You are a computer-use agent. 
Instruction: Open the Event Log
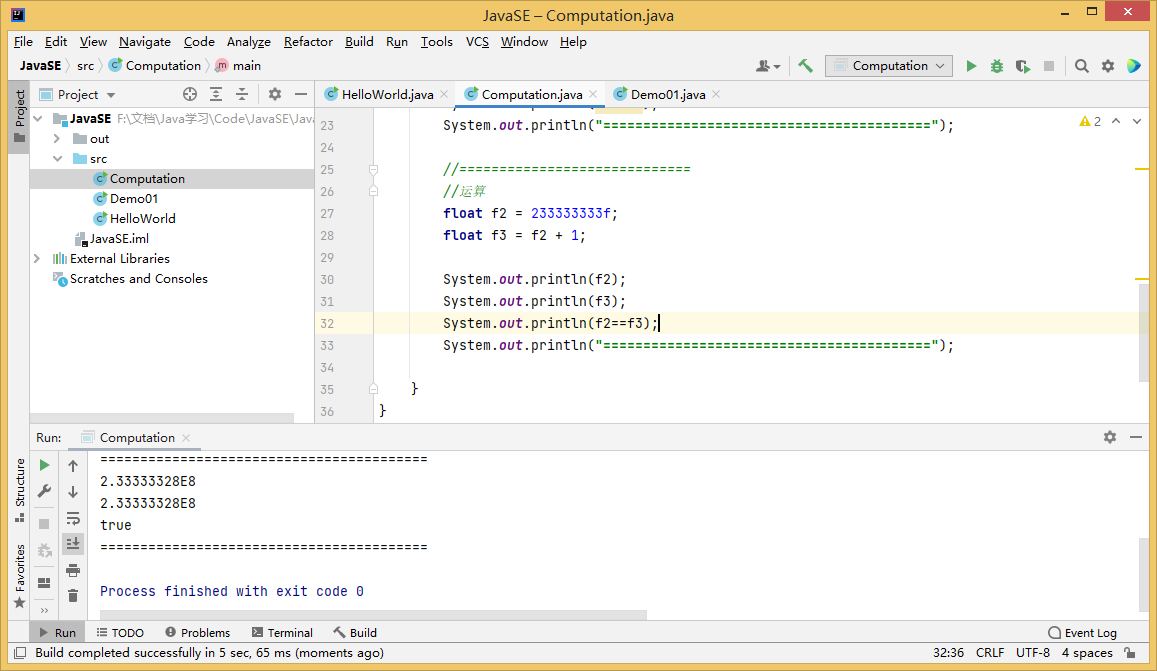click(1082, 633)
